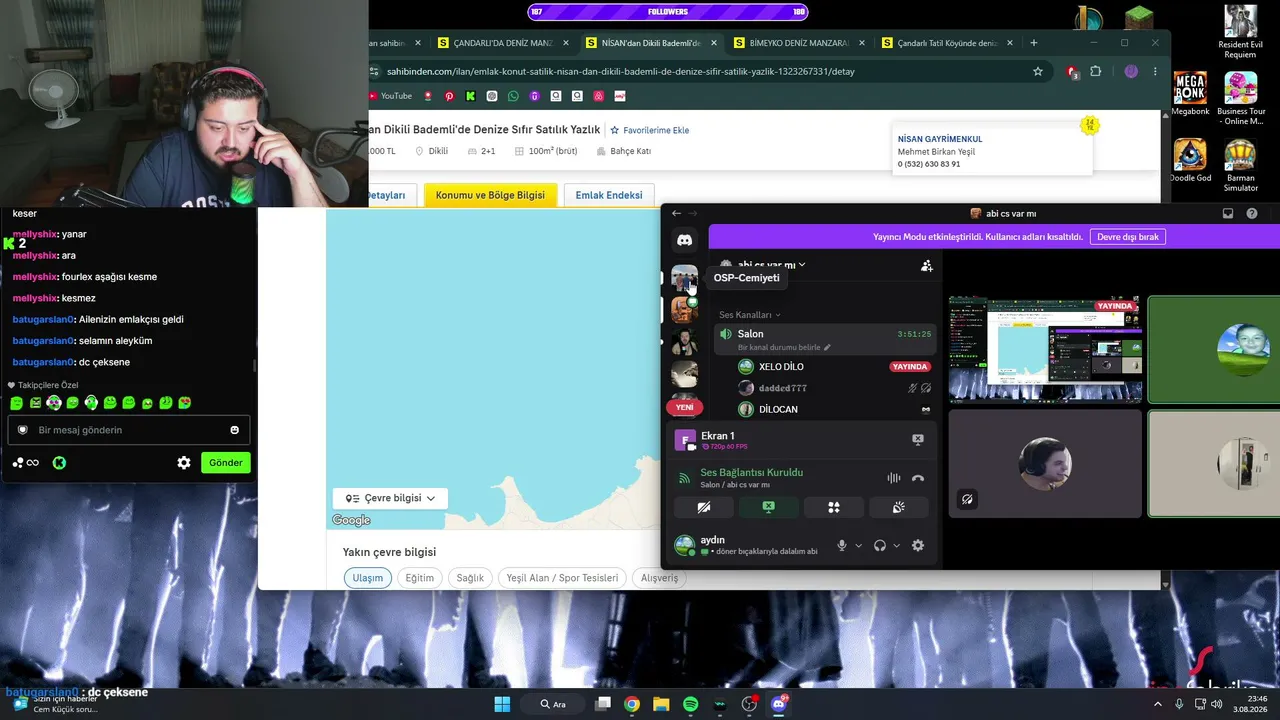The height and width of the screenshot is (720, 1280).
Task: Click the Gönder button in Kick chat
Action: pyautogui.click(x=225, y=463)
